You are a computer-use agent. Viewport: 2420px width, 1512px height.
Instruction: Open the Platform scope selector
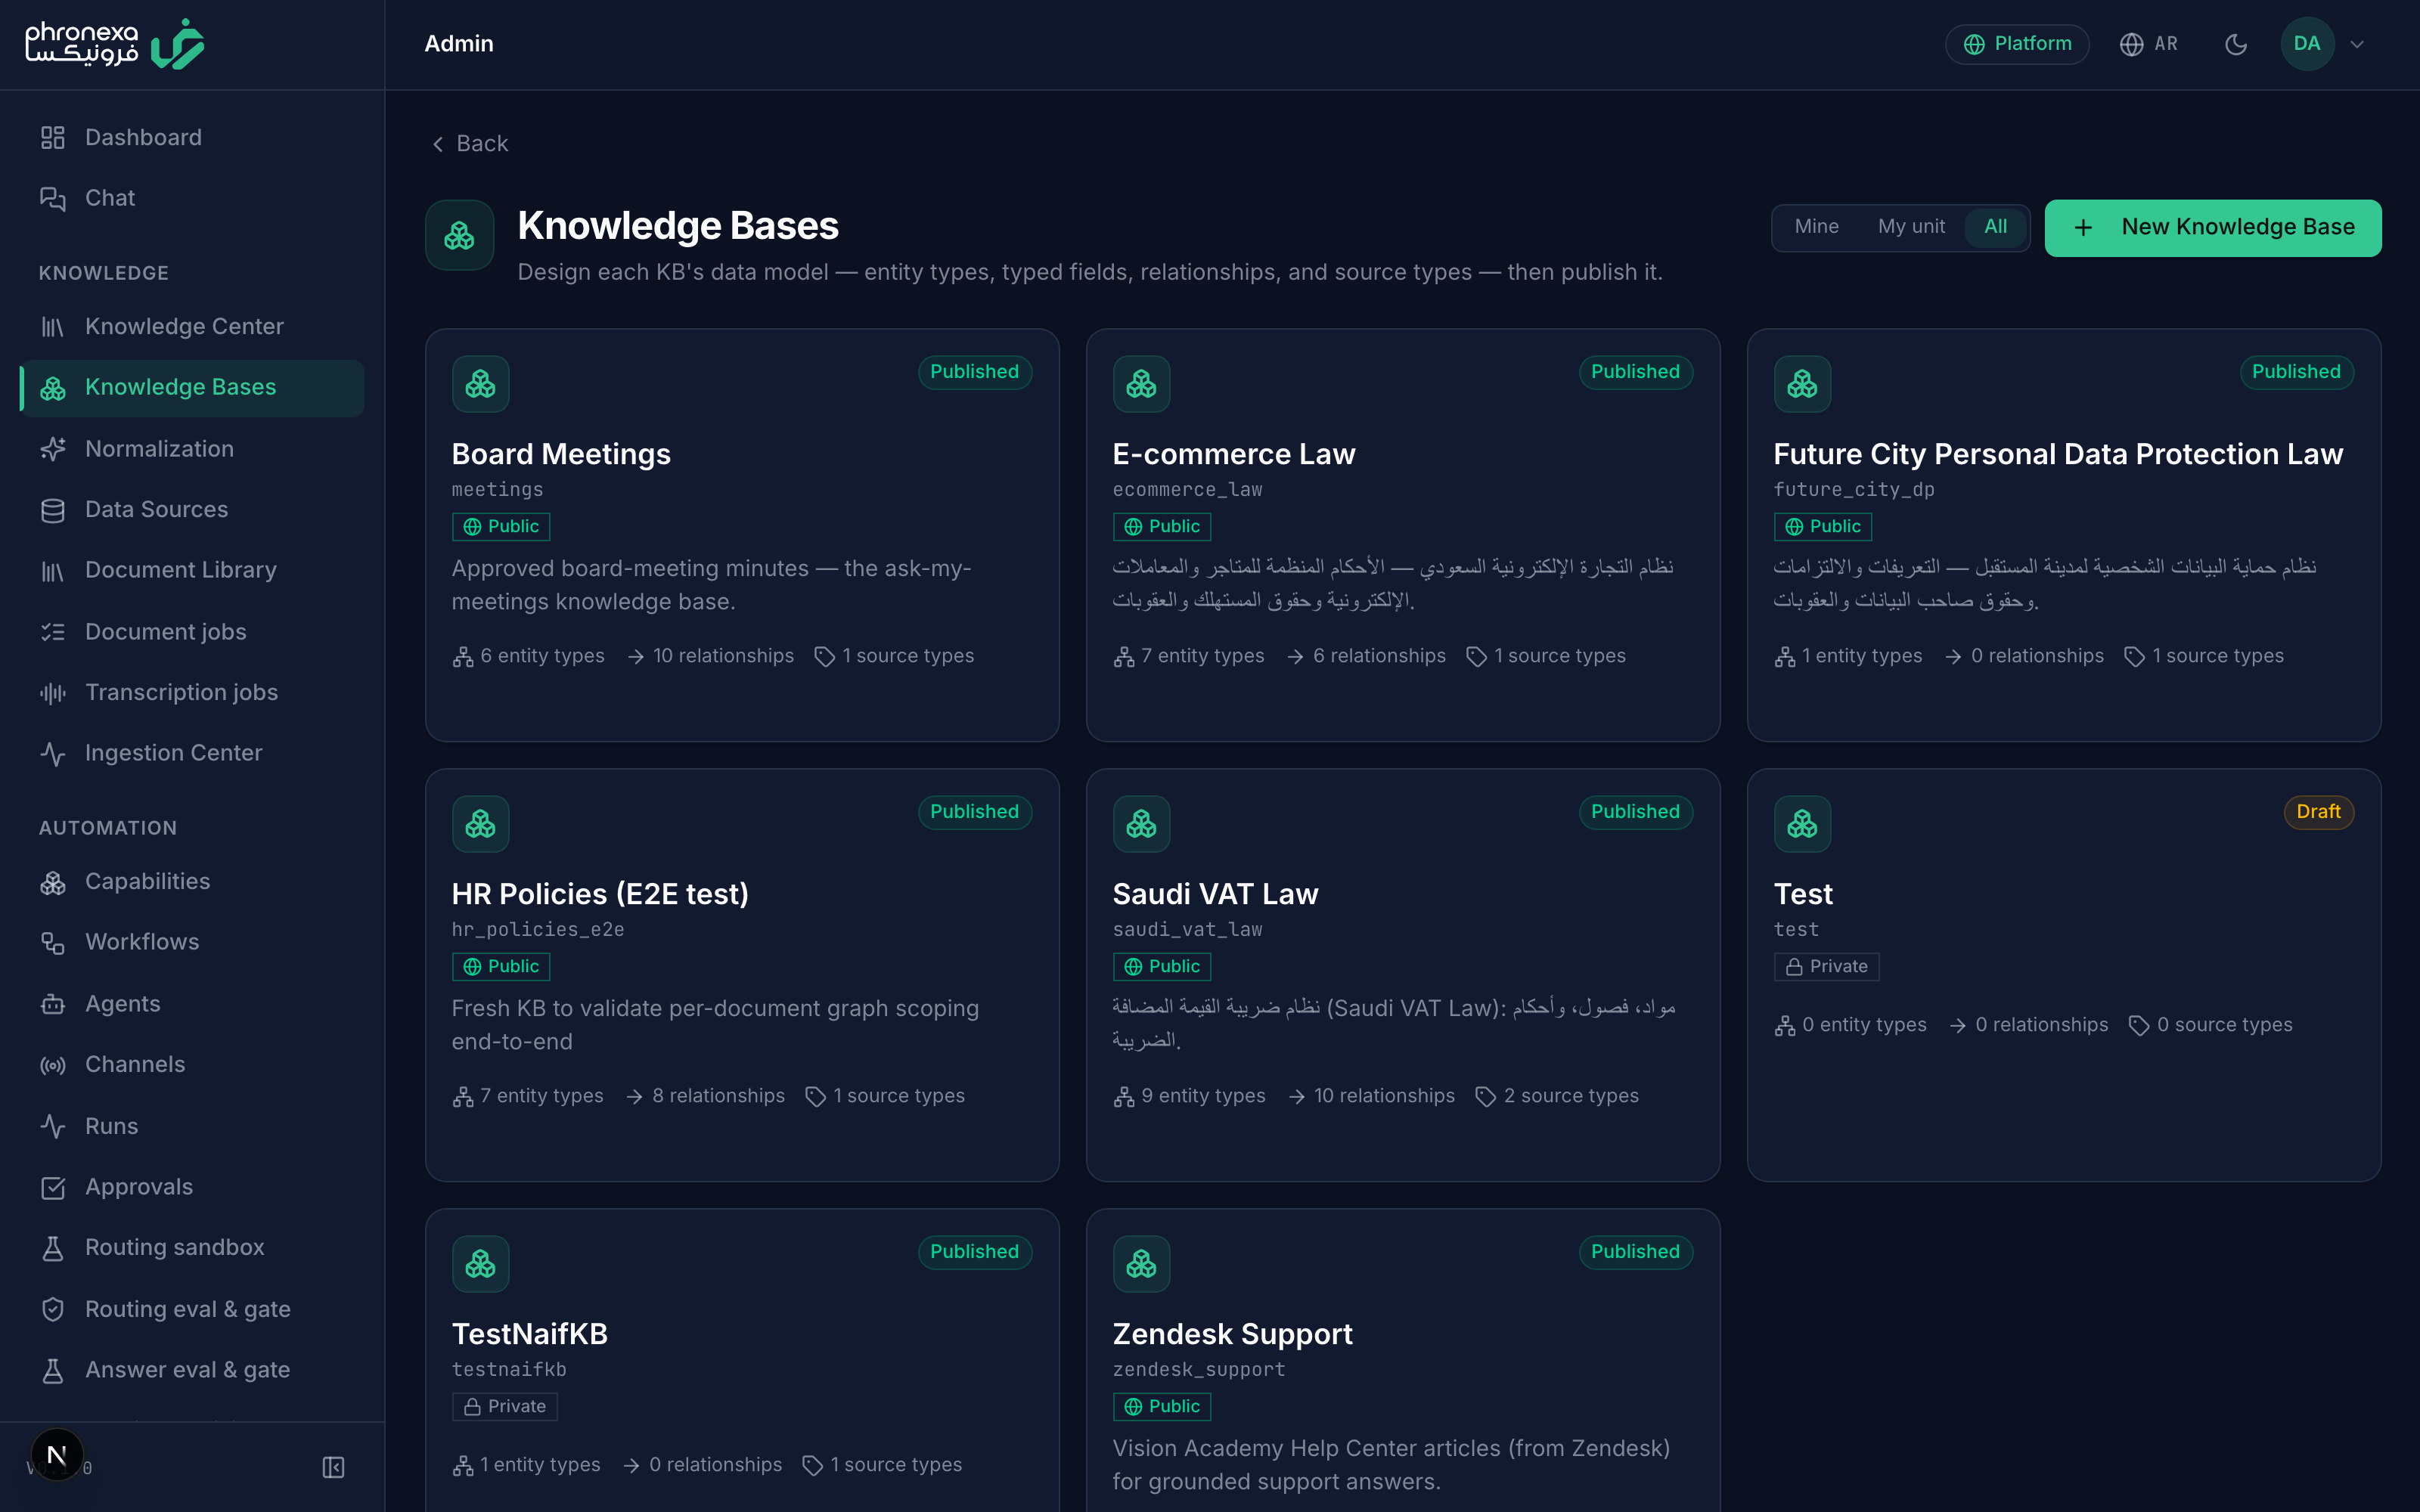2017,44
